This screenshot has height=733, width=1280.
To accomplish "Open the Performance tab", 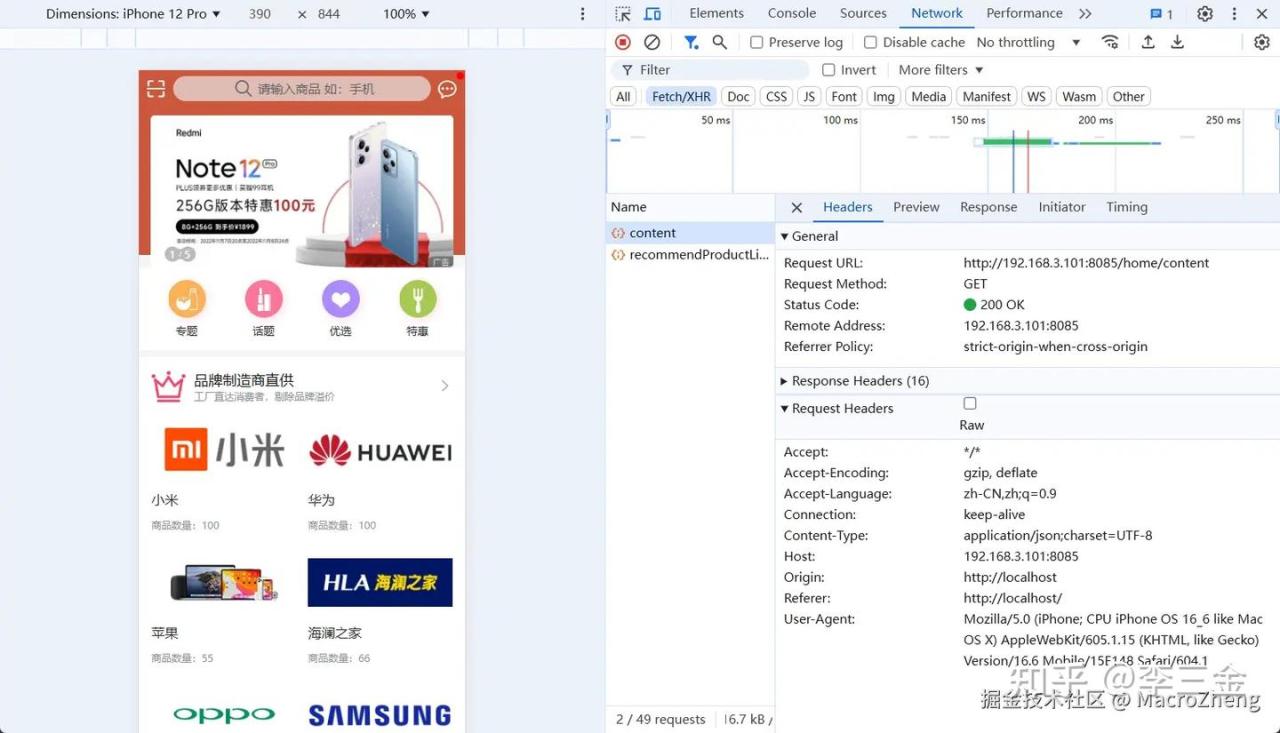I will [1024, 13].
